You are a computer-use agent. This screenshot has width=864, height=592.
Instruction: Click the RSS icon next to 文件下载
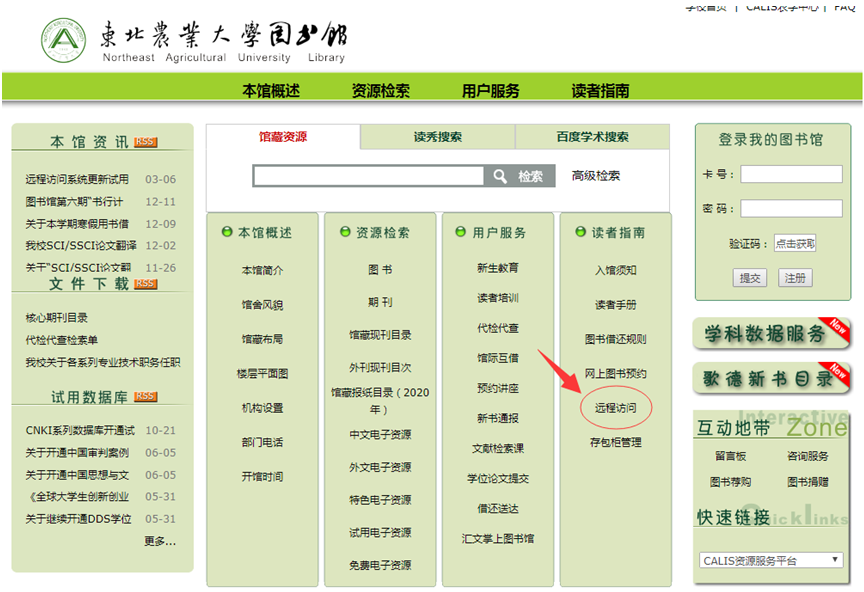coord(145,284)
